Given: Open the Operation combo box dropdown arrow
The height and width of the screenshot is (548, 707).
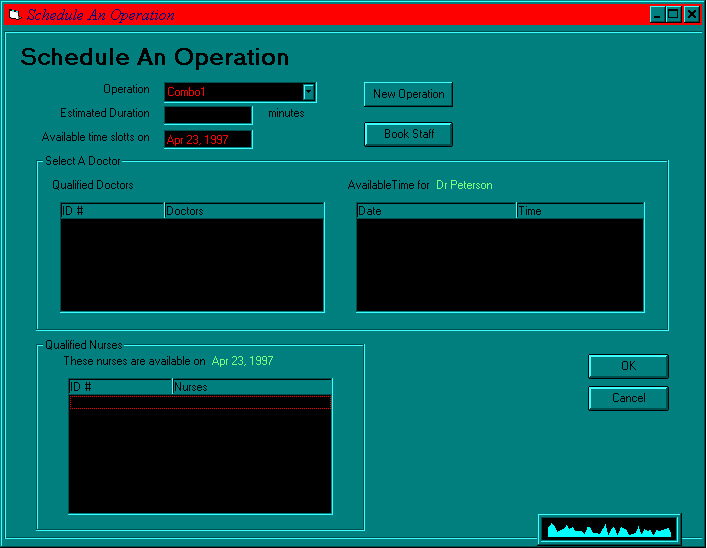Looking at the screenshot, I should pyautogui.click(x=308, y=92).
